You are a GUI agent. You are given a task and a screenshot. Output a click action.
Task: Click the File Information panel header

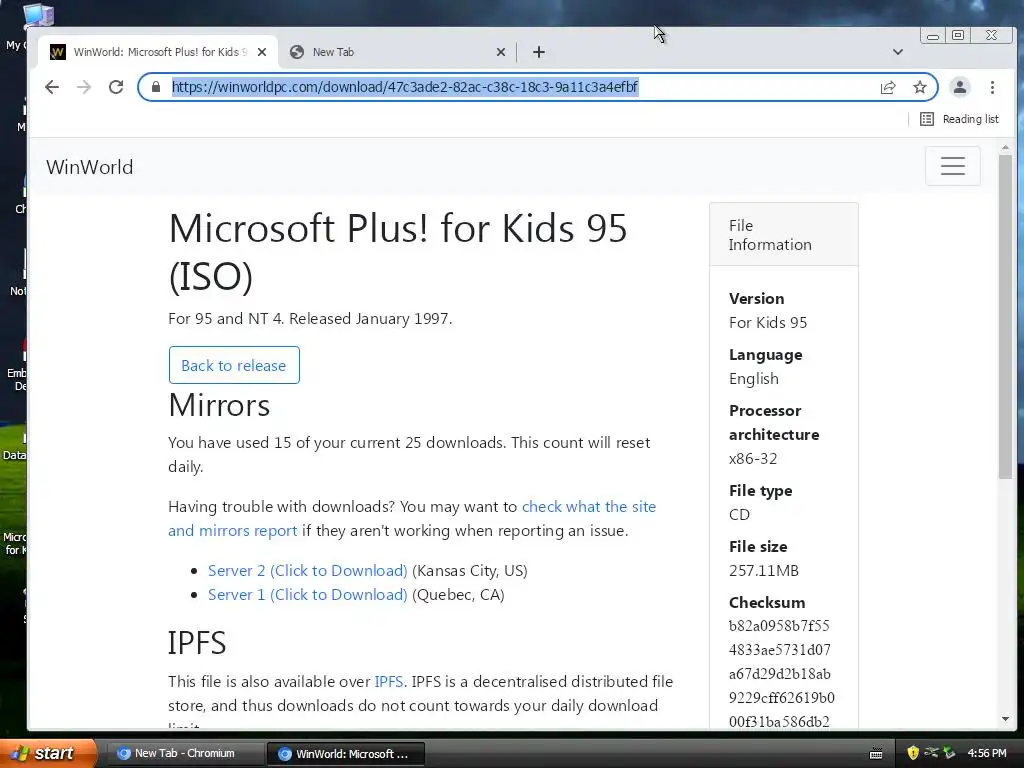click(783, 234)
